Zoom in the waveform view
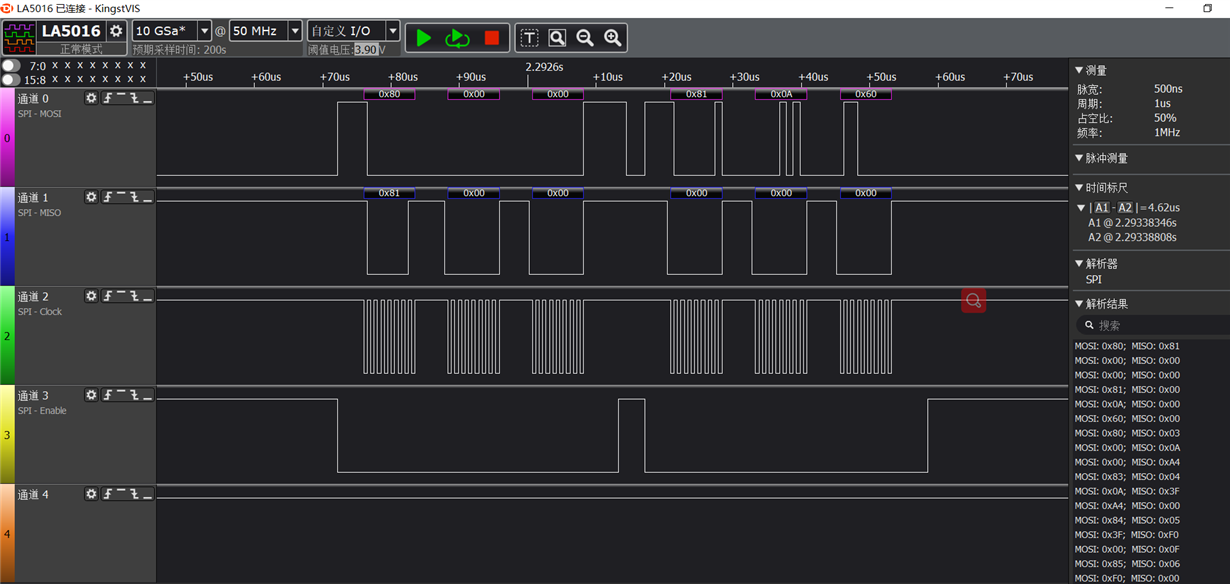This screenshot has height=584, width=1230. 613,38
